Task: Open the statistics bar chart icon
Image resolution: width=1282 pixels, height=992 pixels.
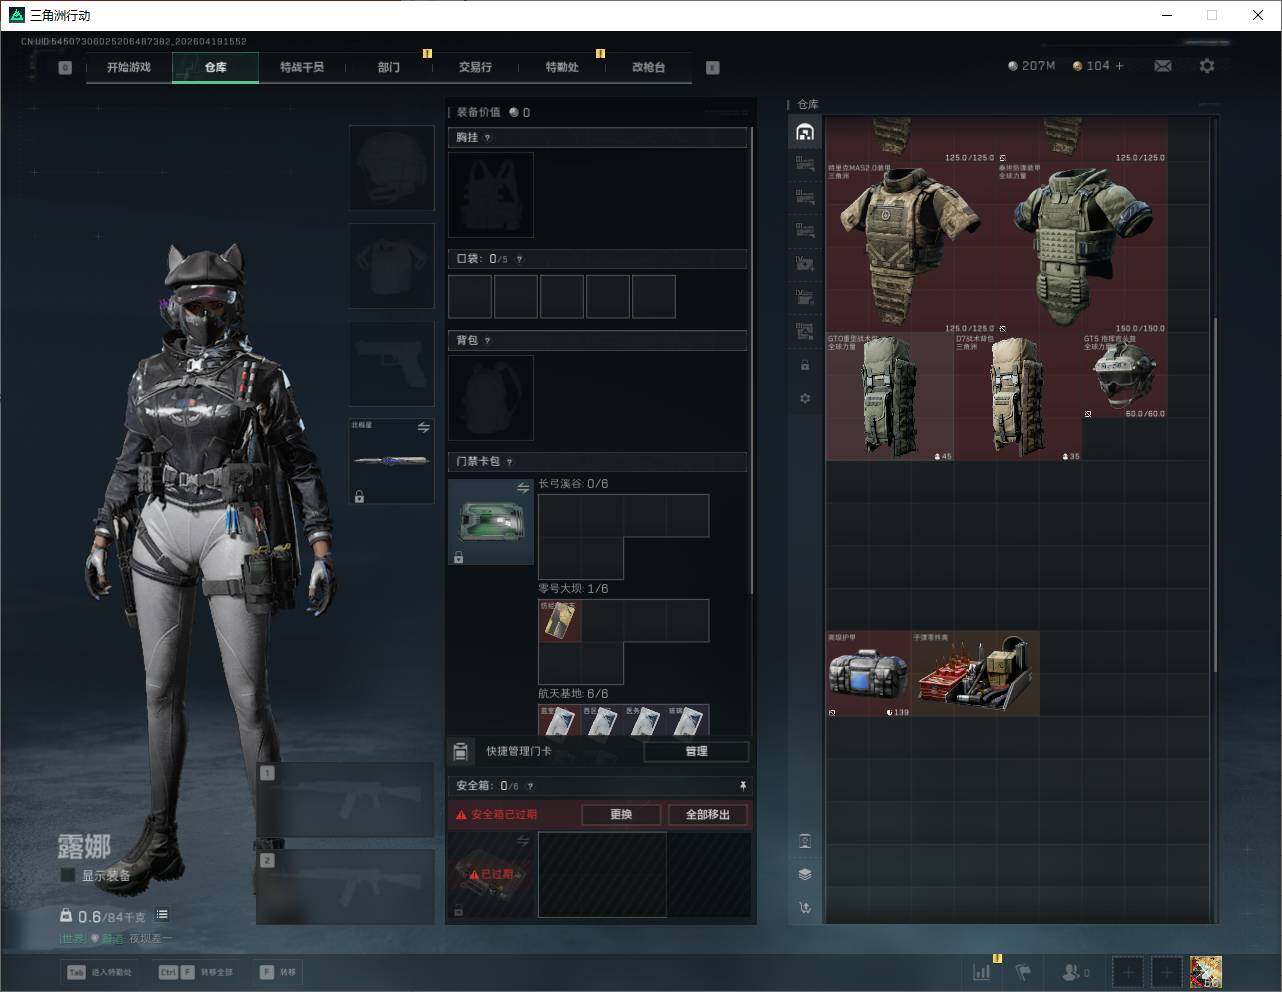Action: pos(982,972)
